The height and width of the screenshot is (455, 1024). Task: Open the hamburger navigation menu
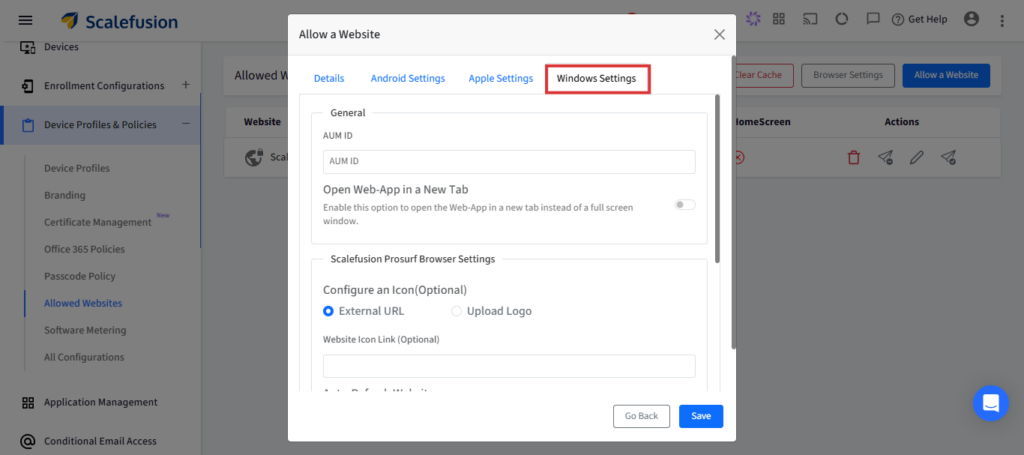tap(25, 21)
